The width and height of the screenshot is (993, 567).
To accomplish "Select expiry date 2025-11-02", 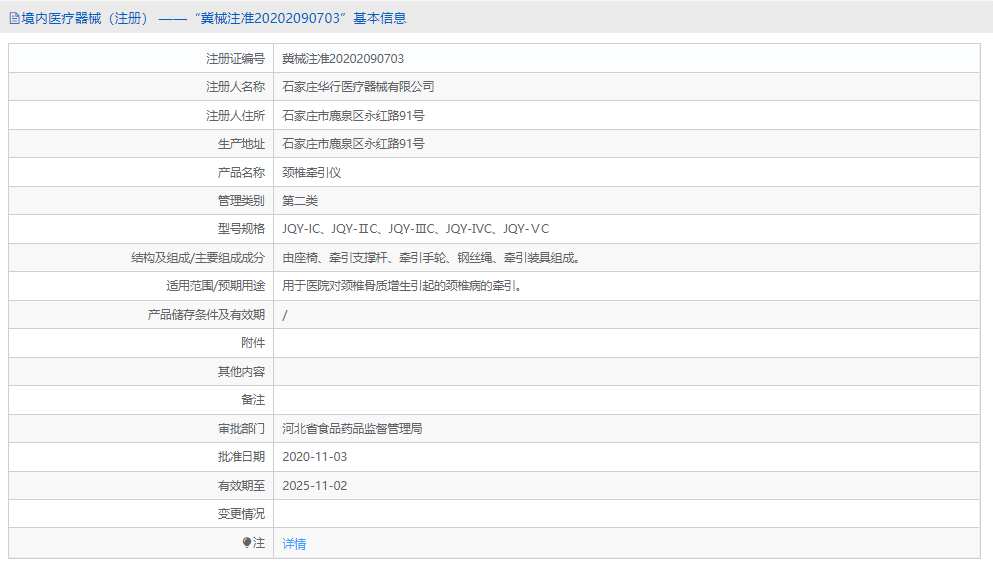I will tap(314, 486).
